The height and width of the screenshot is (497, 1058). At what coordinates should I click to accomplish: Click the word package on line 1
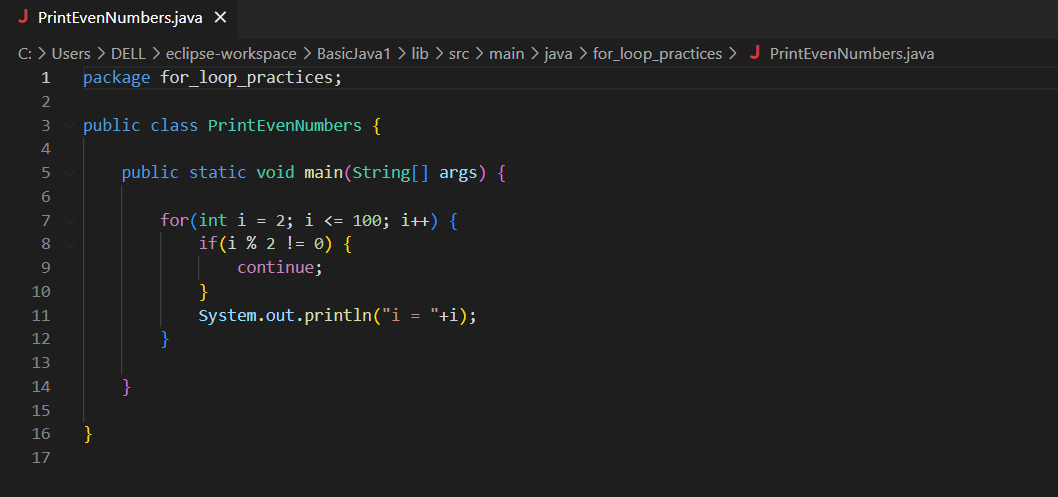117,78
